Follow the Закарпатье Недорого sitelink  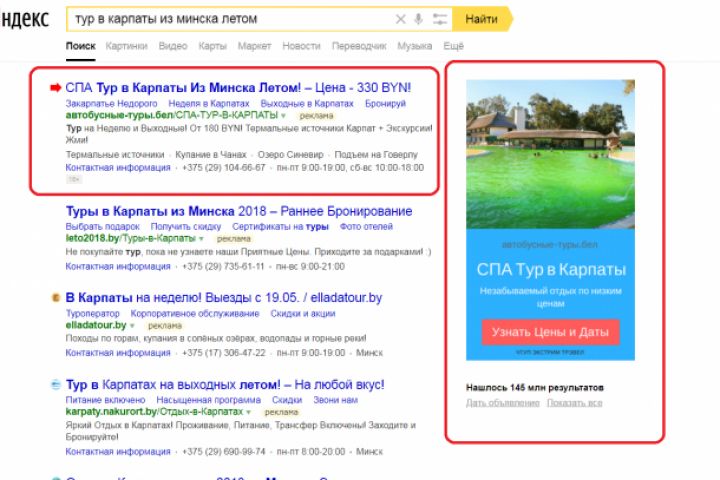(x=112, y=103)
